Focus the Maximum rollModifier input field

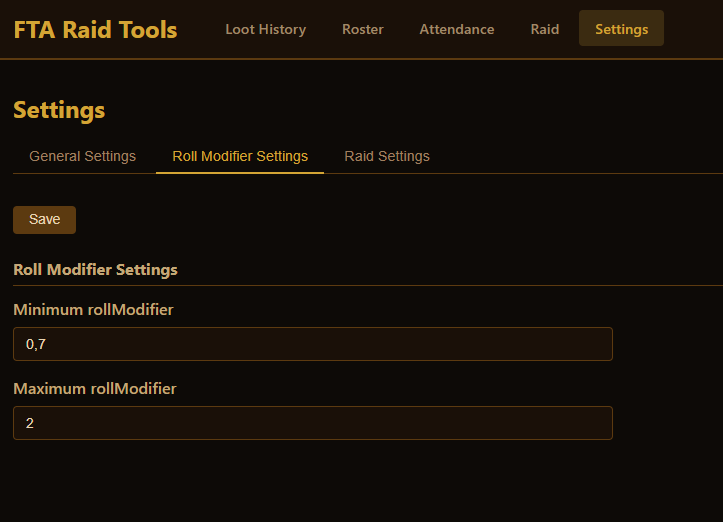[313, 423]
